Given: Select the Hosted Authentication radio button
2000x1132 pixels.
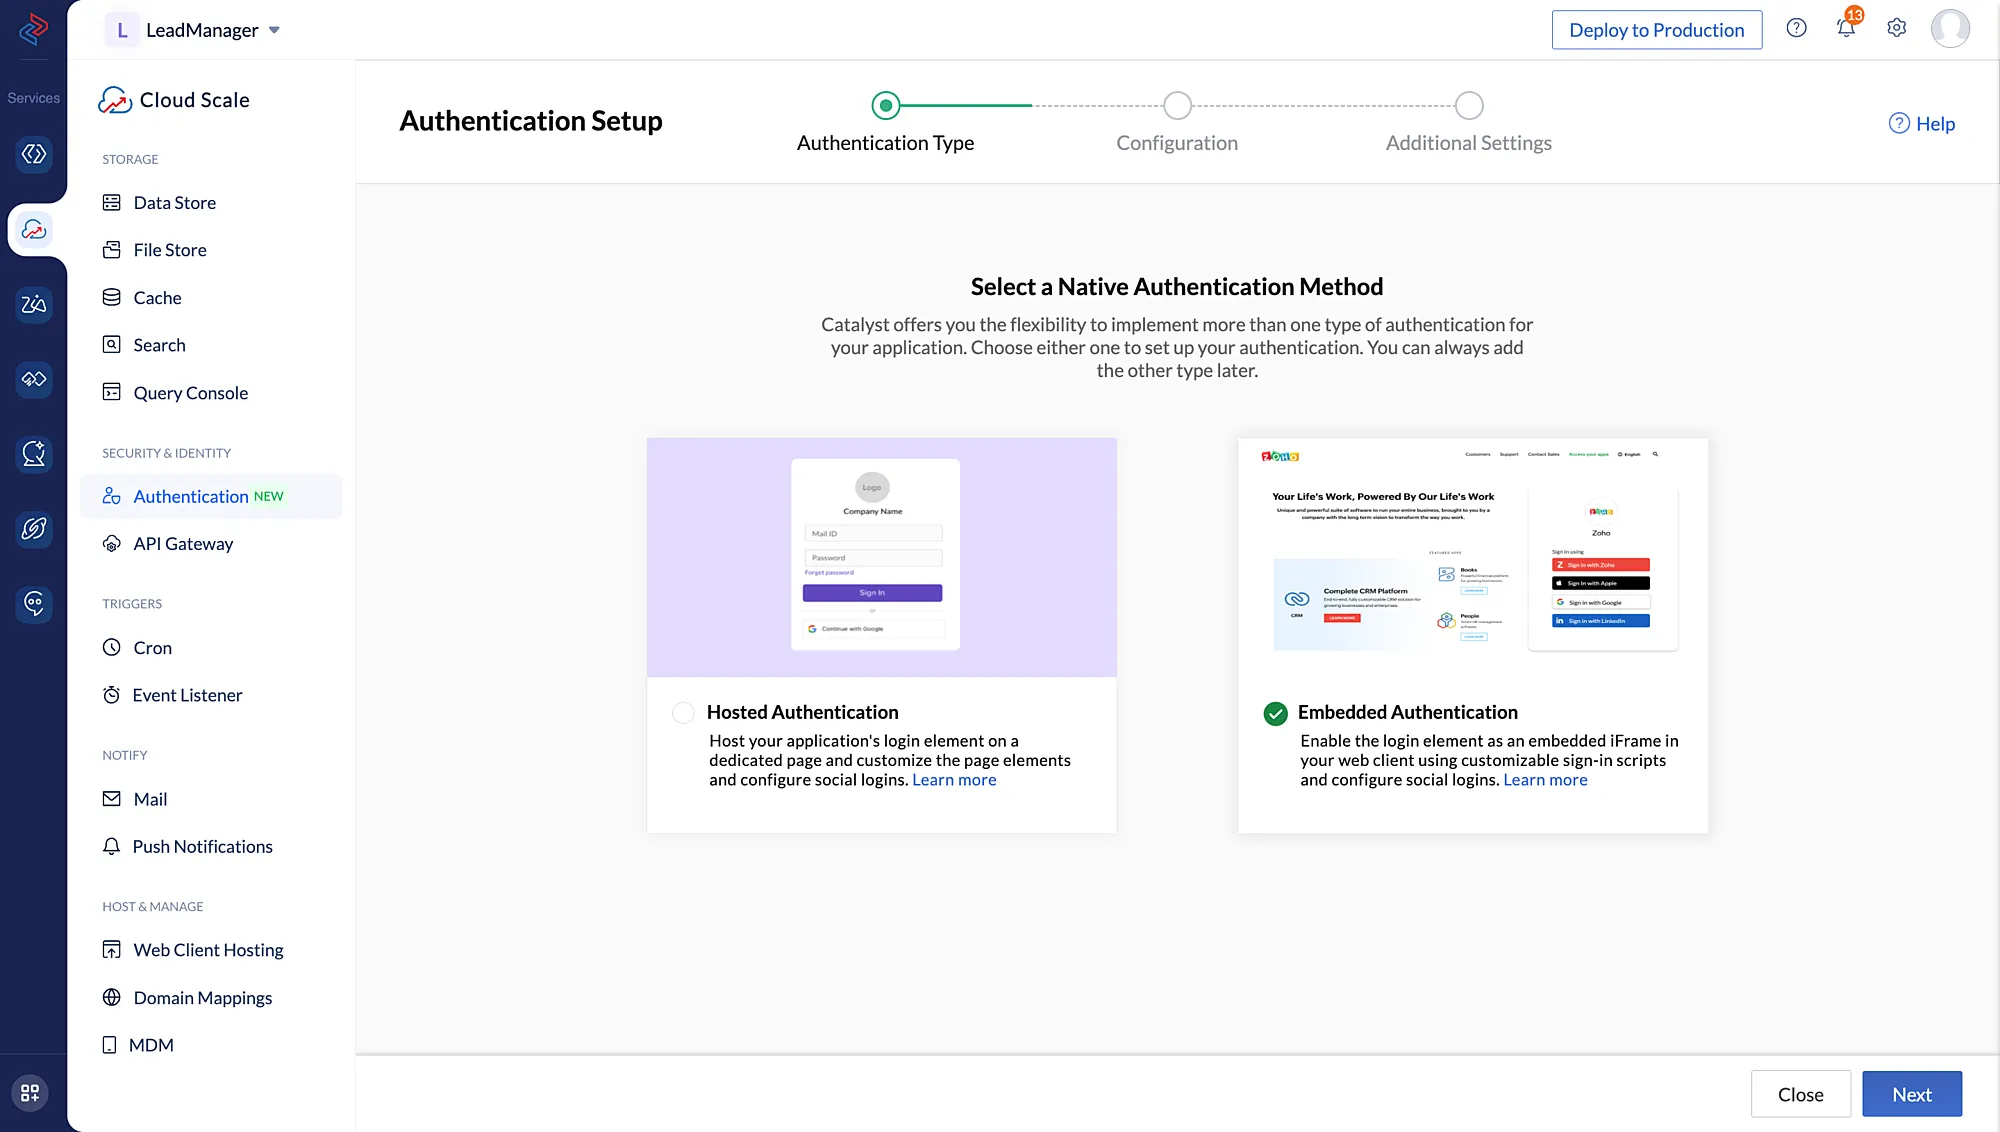Looking at the screenshot, I should pos(683,713).
